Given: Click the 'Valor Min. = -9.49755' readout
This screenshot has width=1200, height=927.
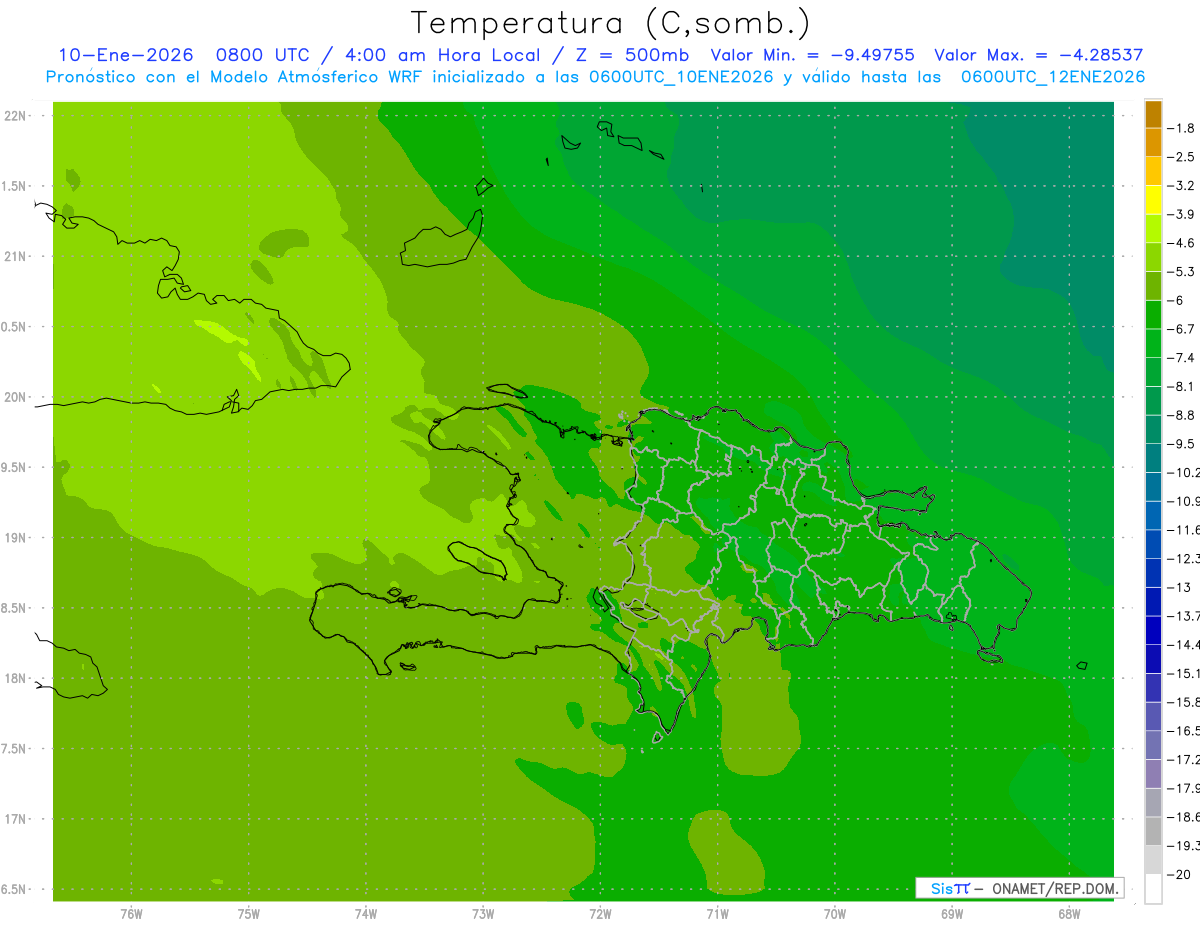Looking at the screenshot, I should [x=812, y=55].
